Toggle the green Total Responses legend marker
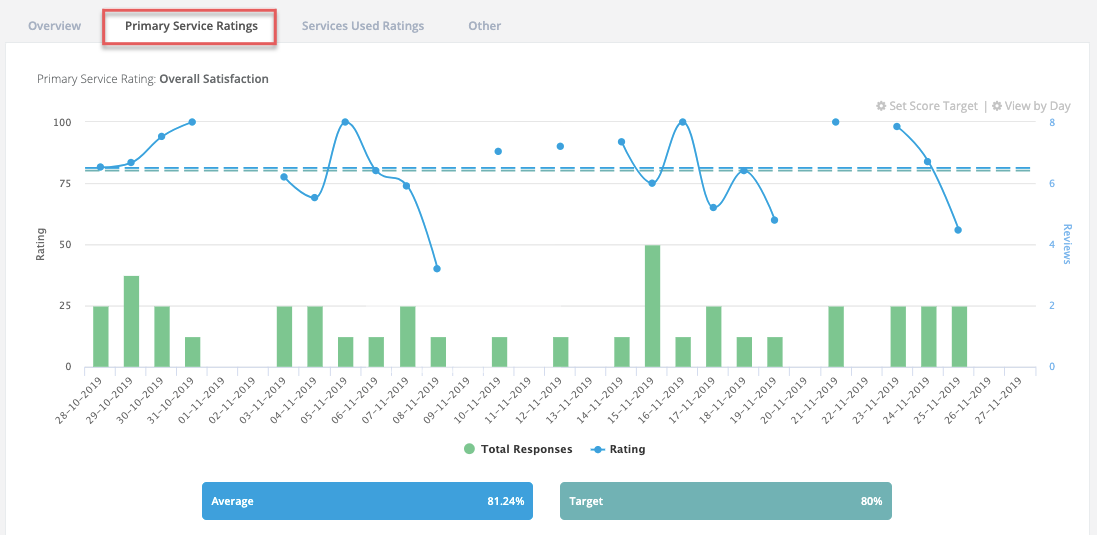Viewport: 1097px width, 535px height. (469, 449)
